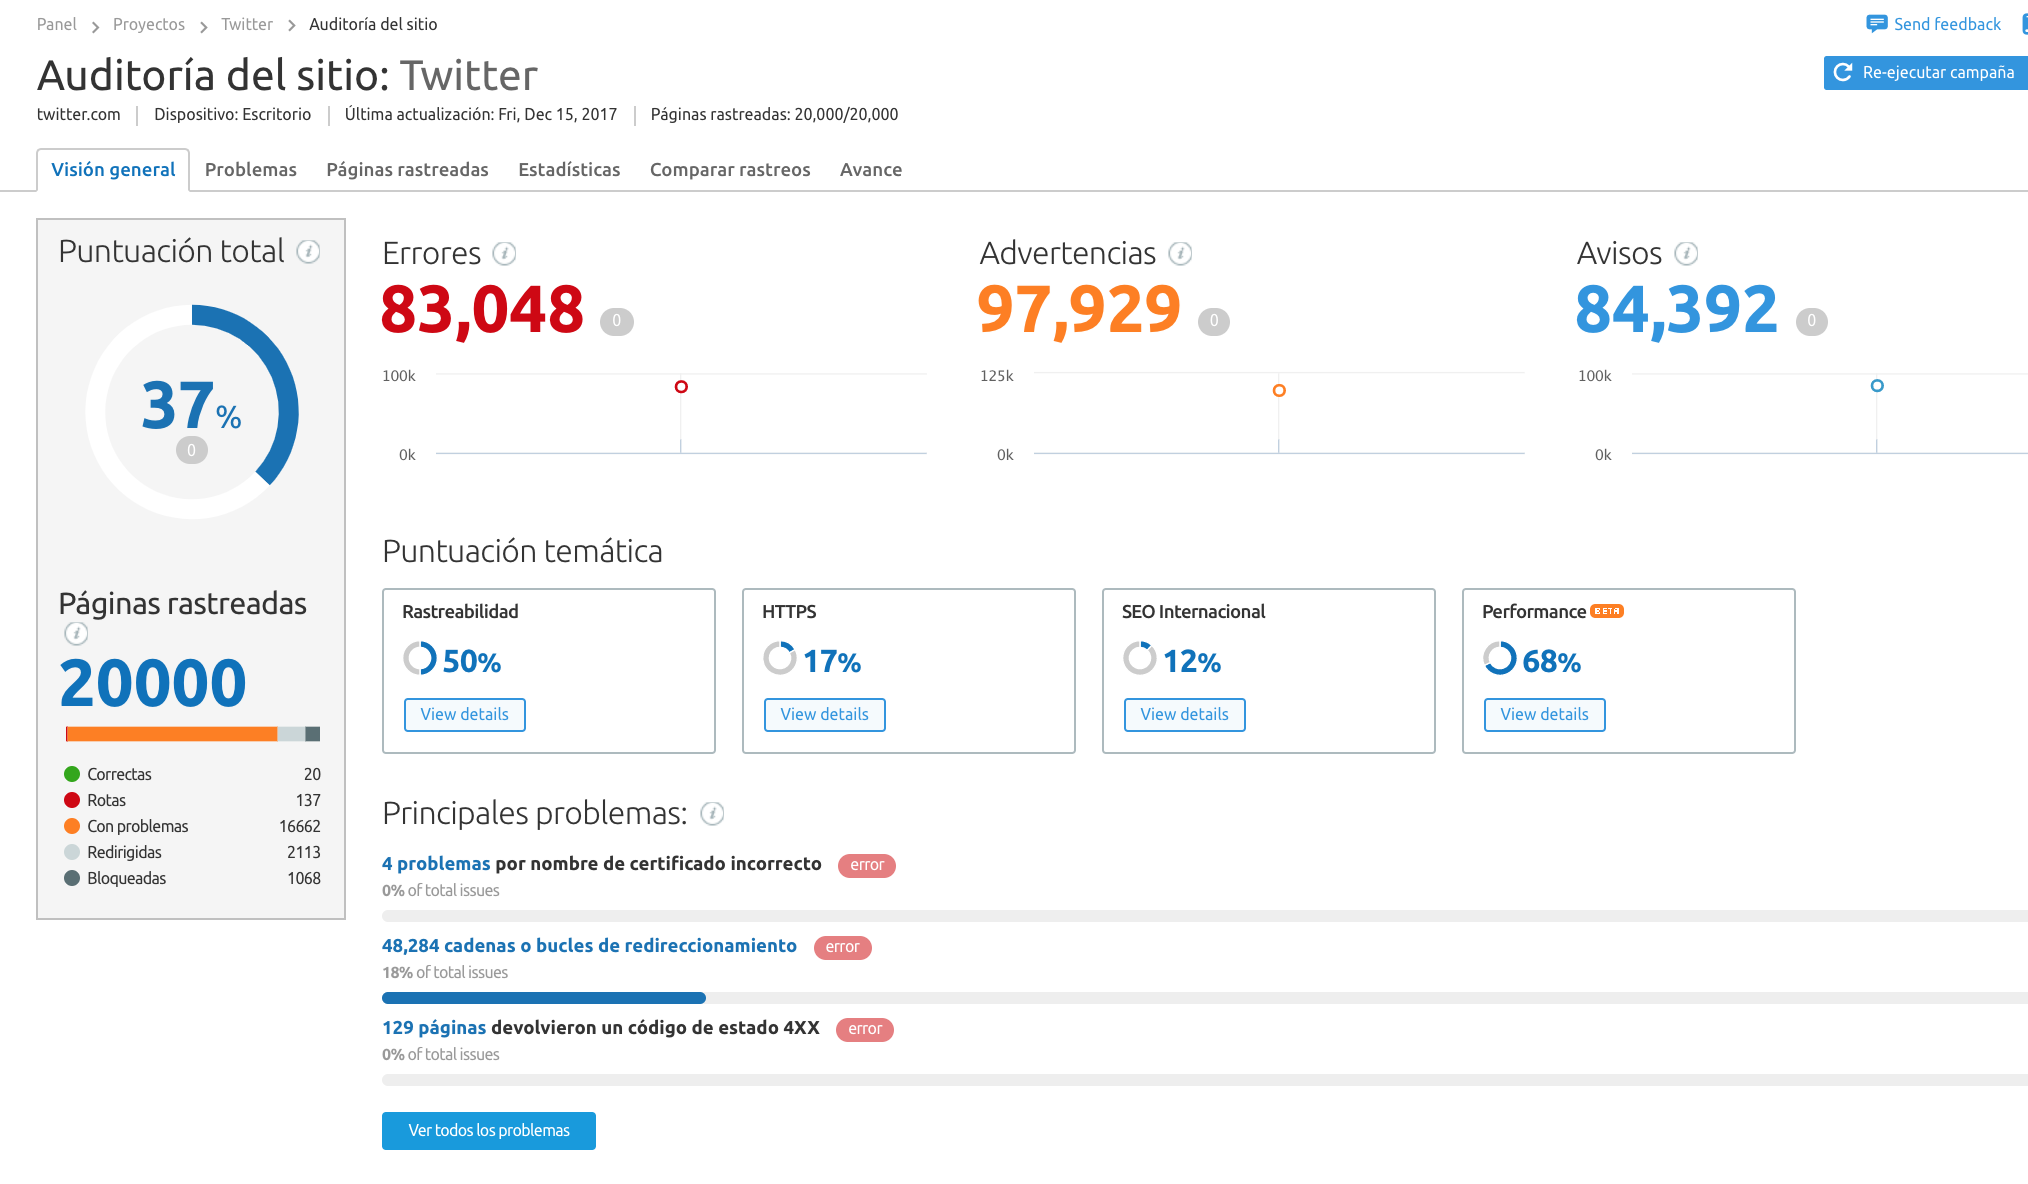This screenshot has height=1184, width=2028.
Task: Click the zero change badge beside 83,048
Action: pyautogui.click(x=616, y=321)
